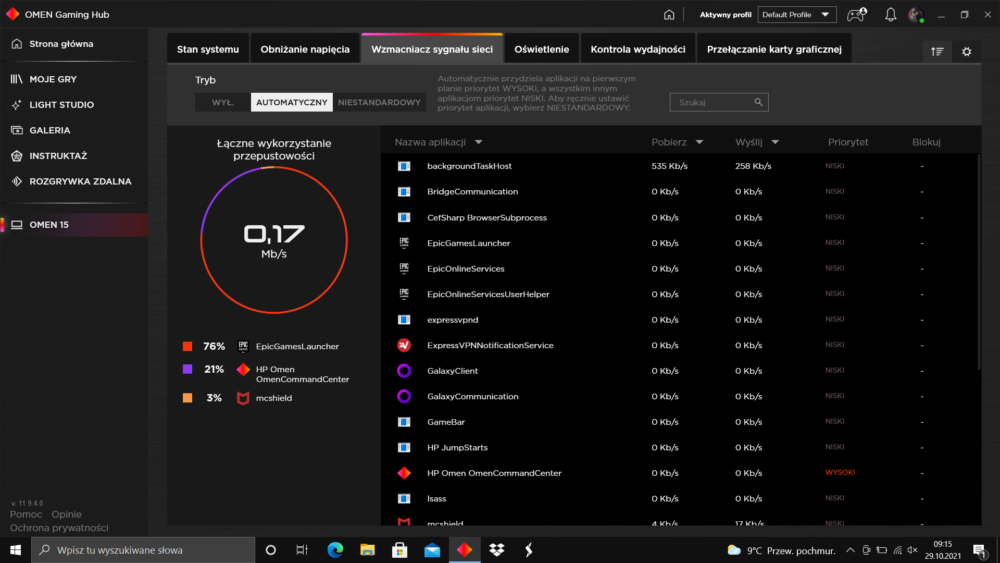Open settings gear icon
The width and height of the screenshot is (1000, 563).
pyautogui.click(x=967, y=52)
